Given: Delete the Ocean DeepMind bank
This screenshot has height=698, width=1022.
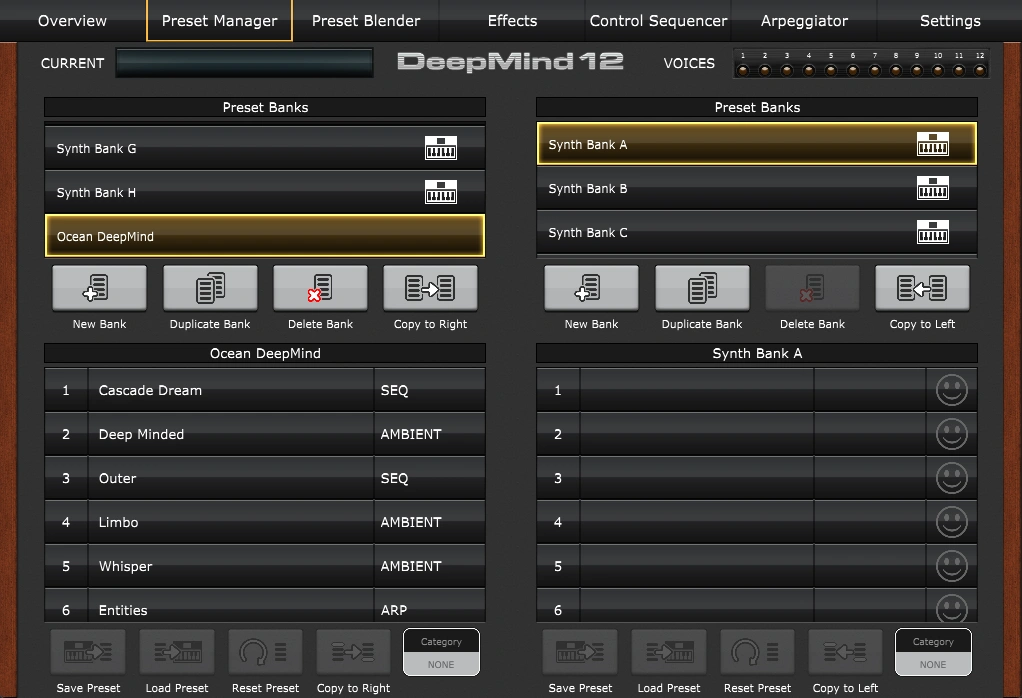Looking at the screenshot, I should [x=320, y=288].
